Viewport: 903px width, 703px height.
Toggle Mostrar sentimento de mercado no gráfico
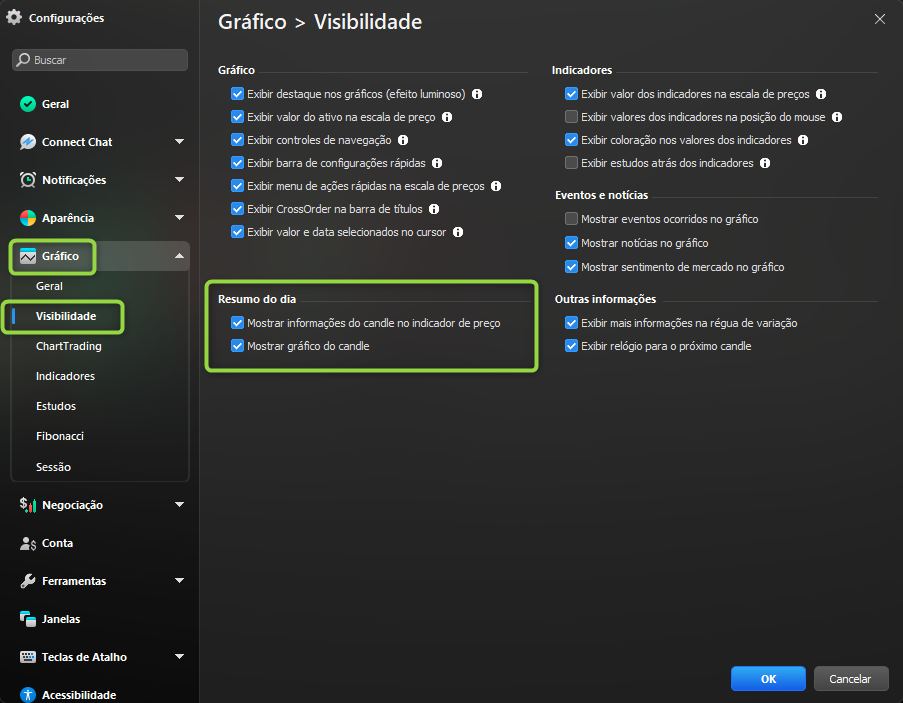[571, 267]
